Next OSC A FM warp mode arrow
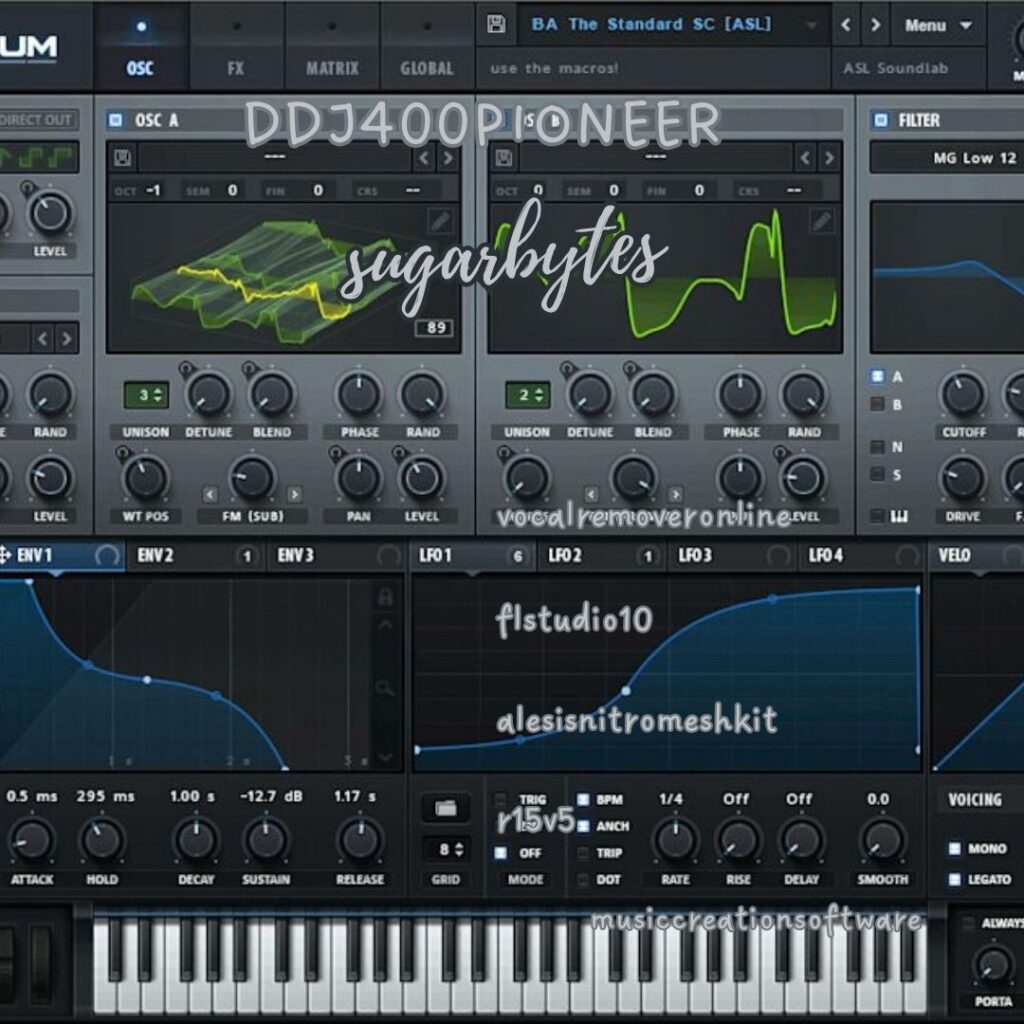Viewport: 1024px width, 1024px height. (x=295, y=494)
